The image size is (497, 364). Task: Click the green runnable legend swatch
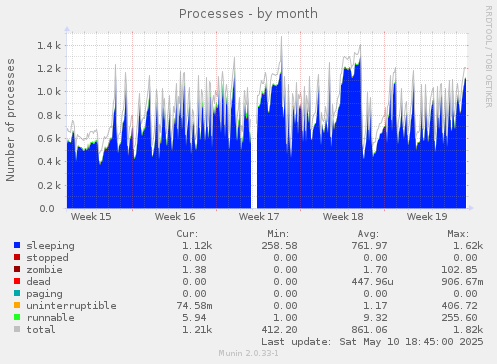point(17,317)
